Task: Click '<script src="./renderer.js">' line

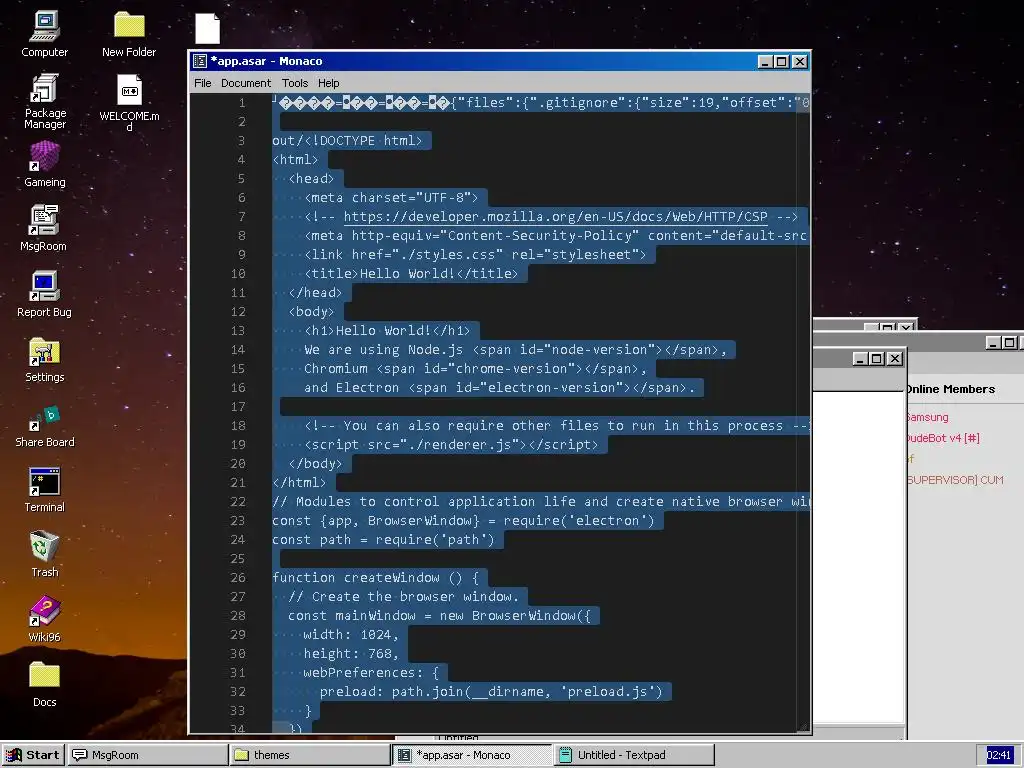Action: [x=451, y=444]
